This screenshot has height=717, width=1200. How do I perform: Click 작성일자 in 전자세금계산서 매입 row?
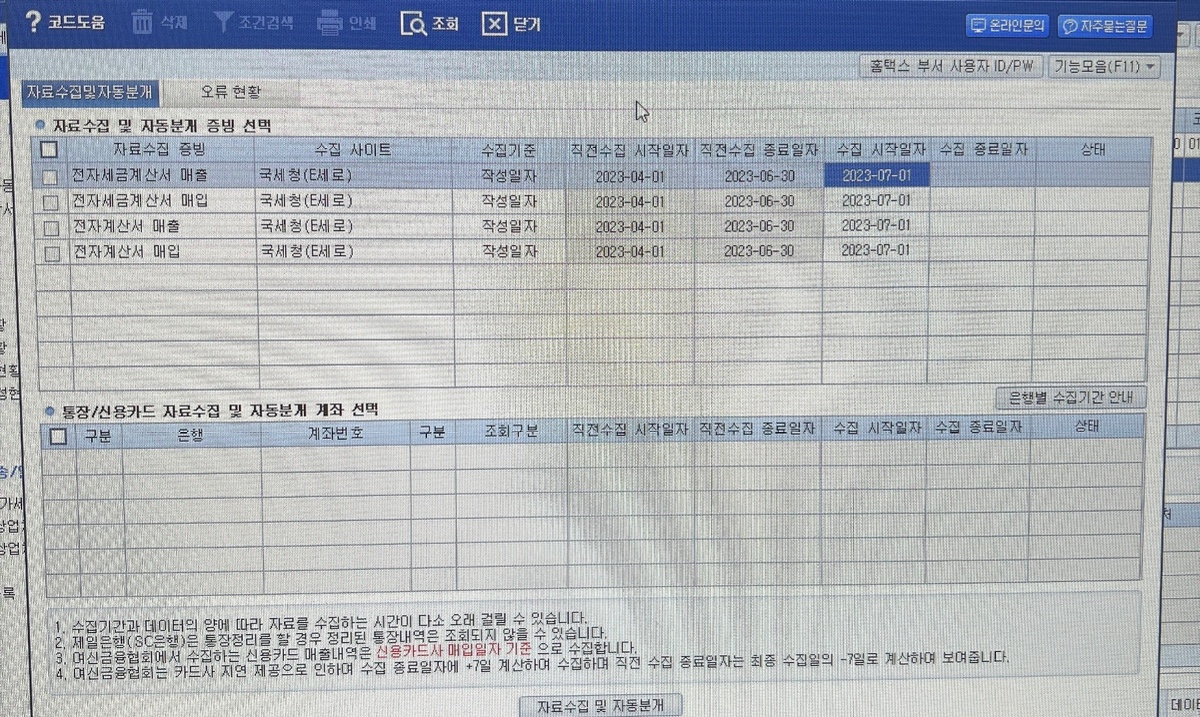(510, 201)
